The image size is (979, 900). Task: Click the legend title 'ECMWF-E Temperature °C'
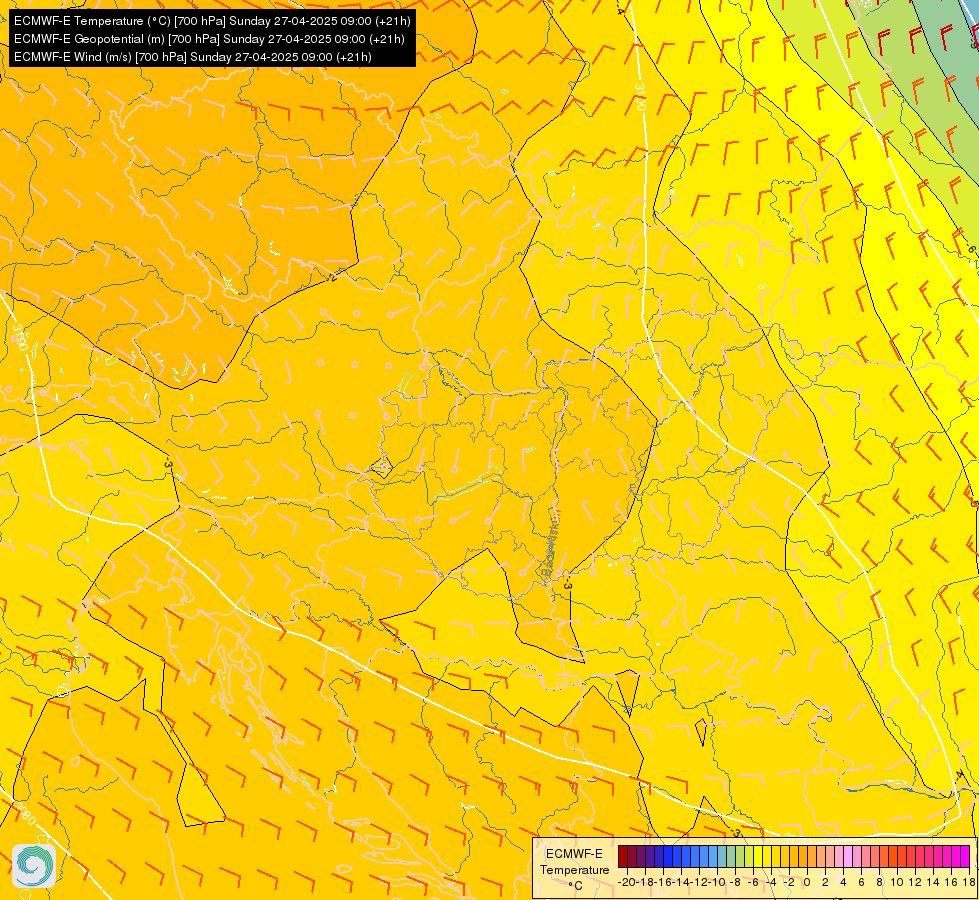point(574,869)
